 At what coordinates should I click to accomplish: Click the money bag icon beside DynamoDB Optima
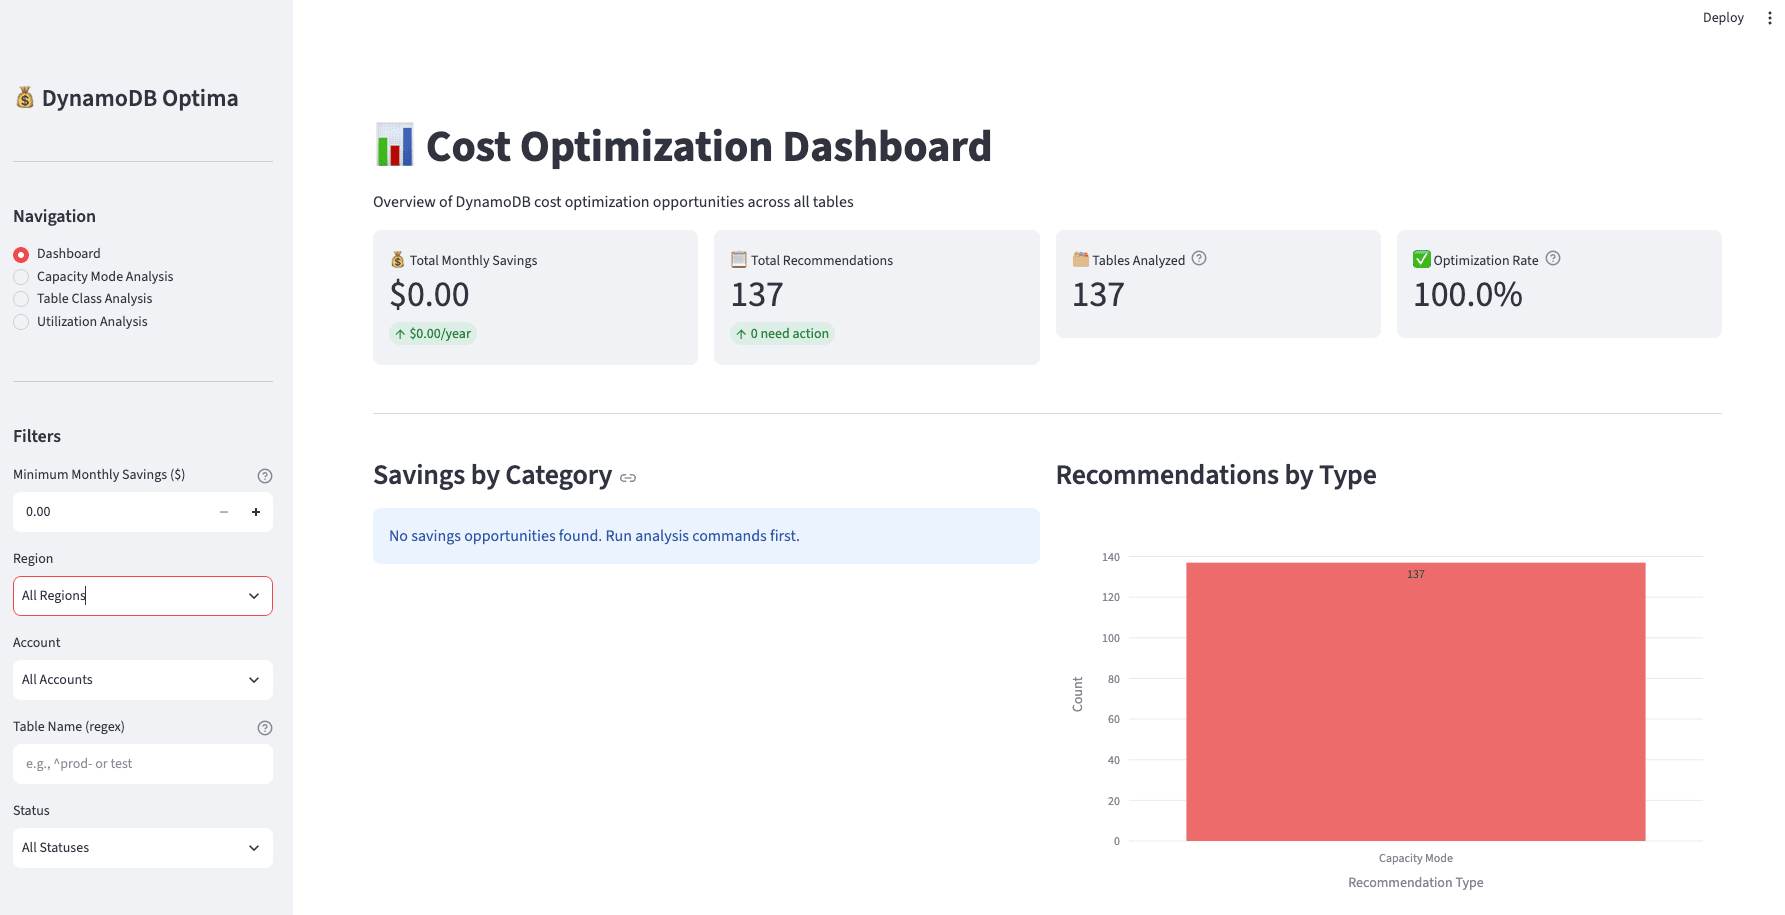click(25, 97)
